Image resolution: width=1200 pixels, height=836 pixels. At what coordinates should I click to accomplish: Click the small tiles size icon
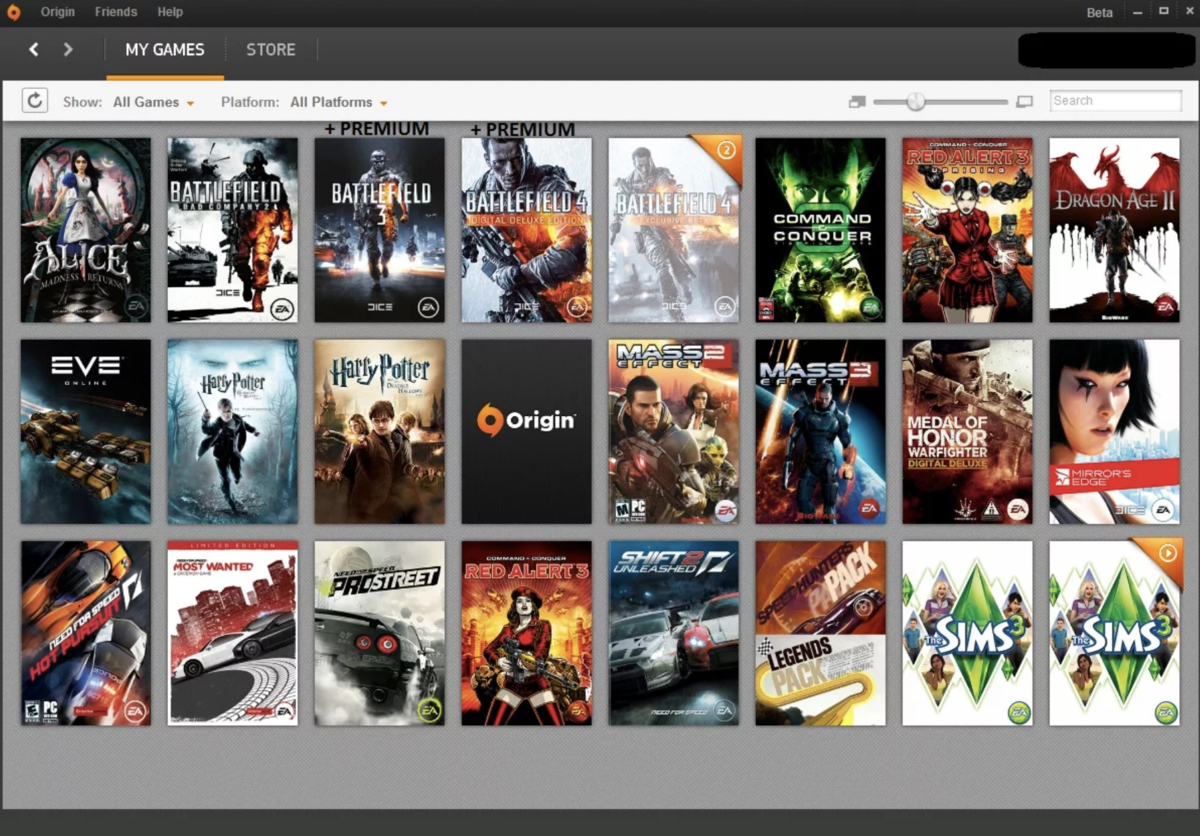tap(857, 102)
